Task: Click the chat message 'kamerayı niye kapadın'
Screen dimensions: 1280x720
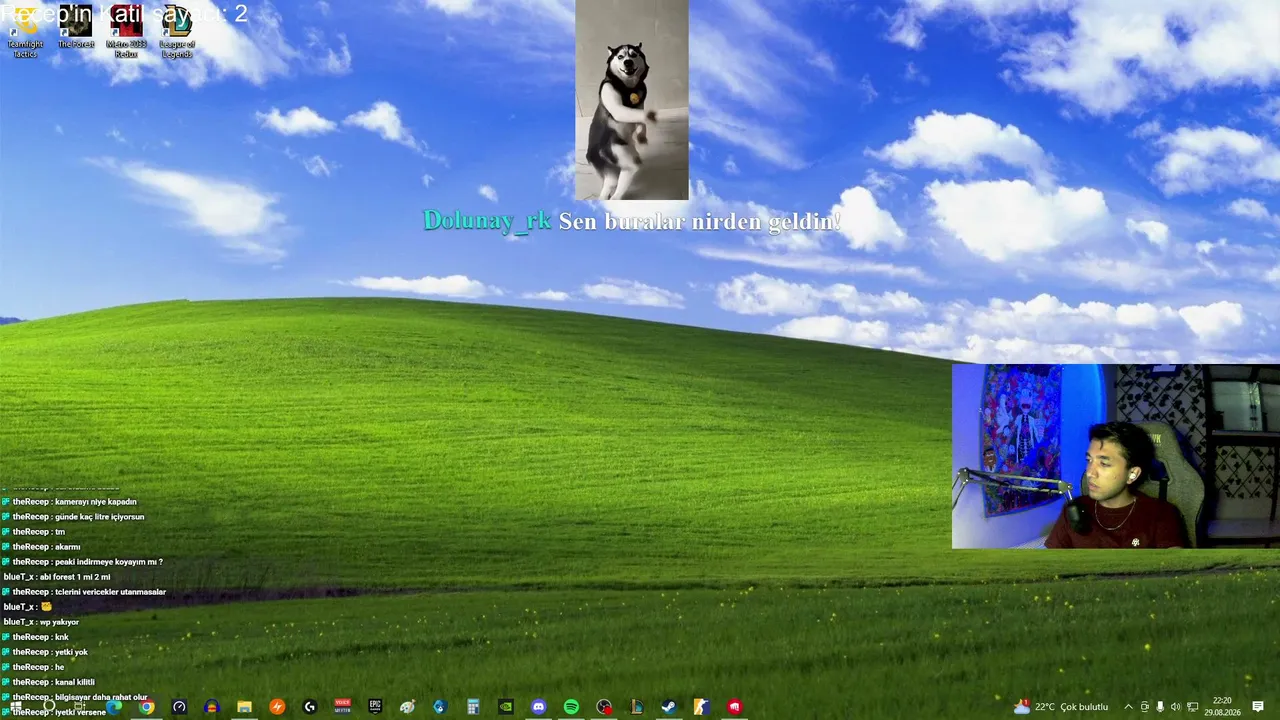Action: [96, 502]
